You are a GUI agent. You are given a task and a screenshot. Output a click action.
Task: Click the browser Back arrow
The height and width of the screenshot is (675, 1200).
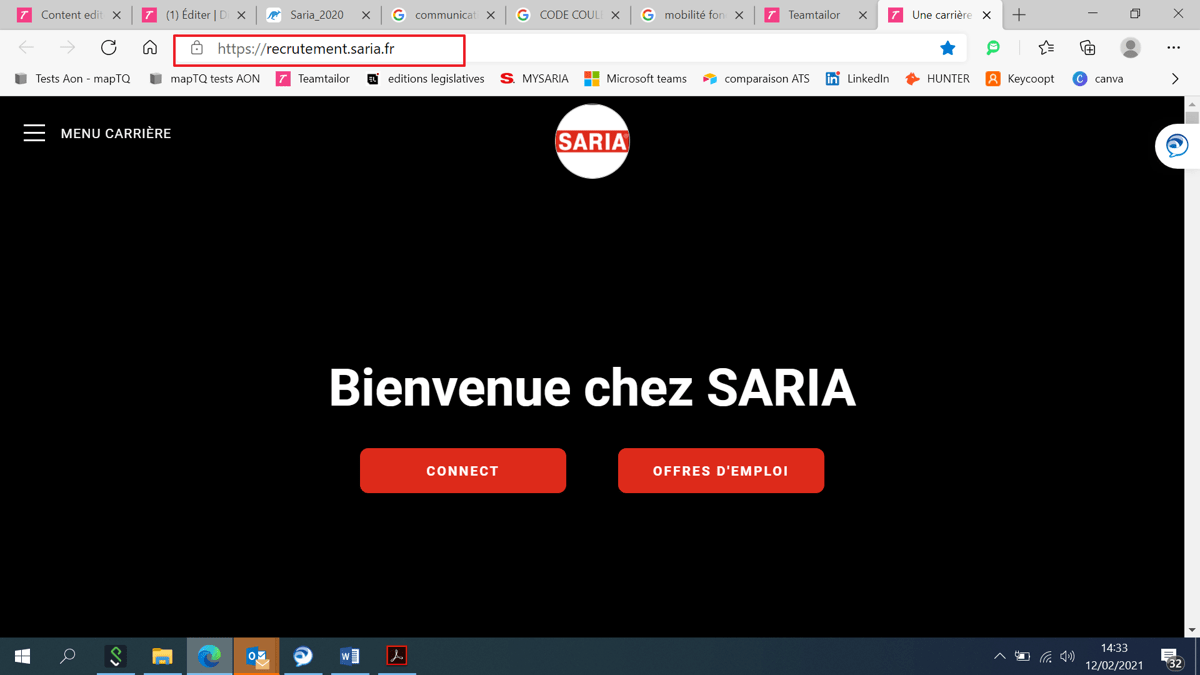[26, 48]
